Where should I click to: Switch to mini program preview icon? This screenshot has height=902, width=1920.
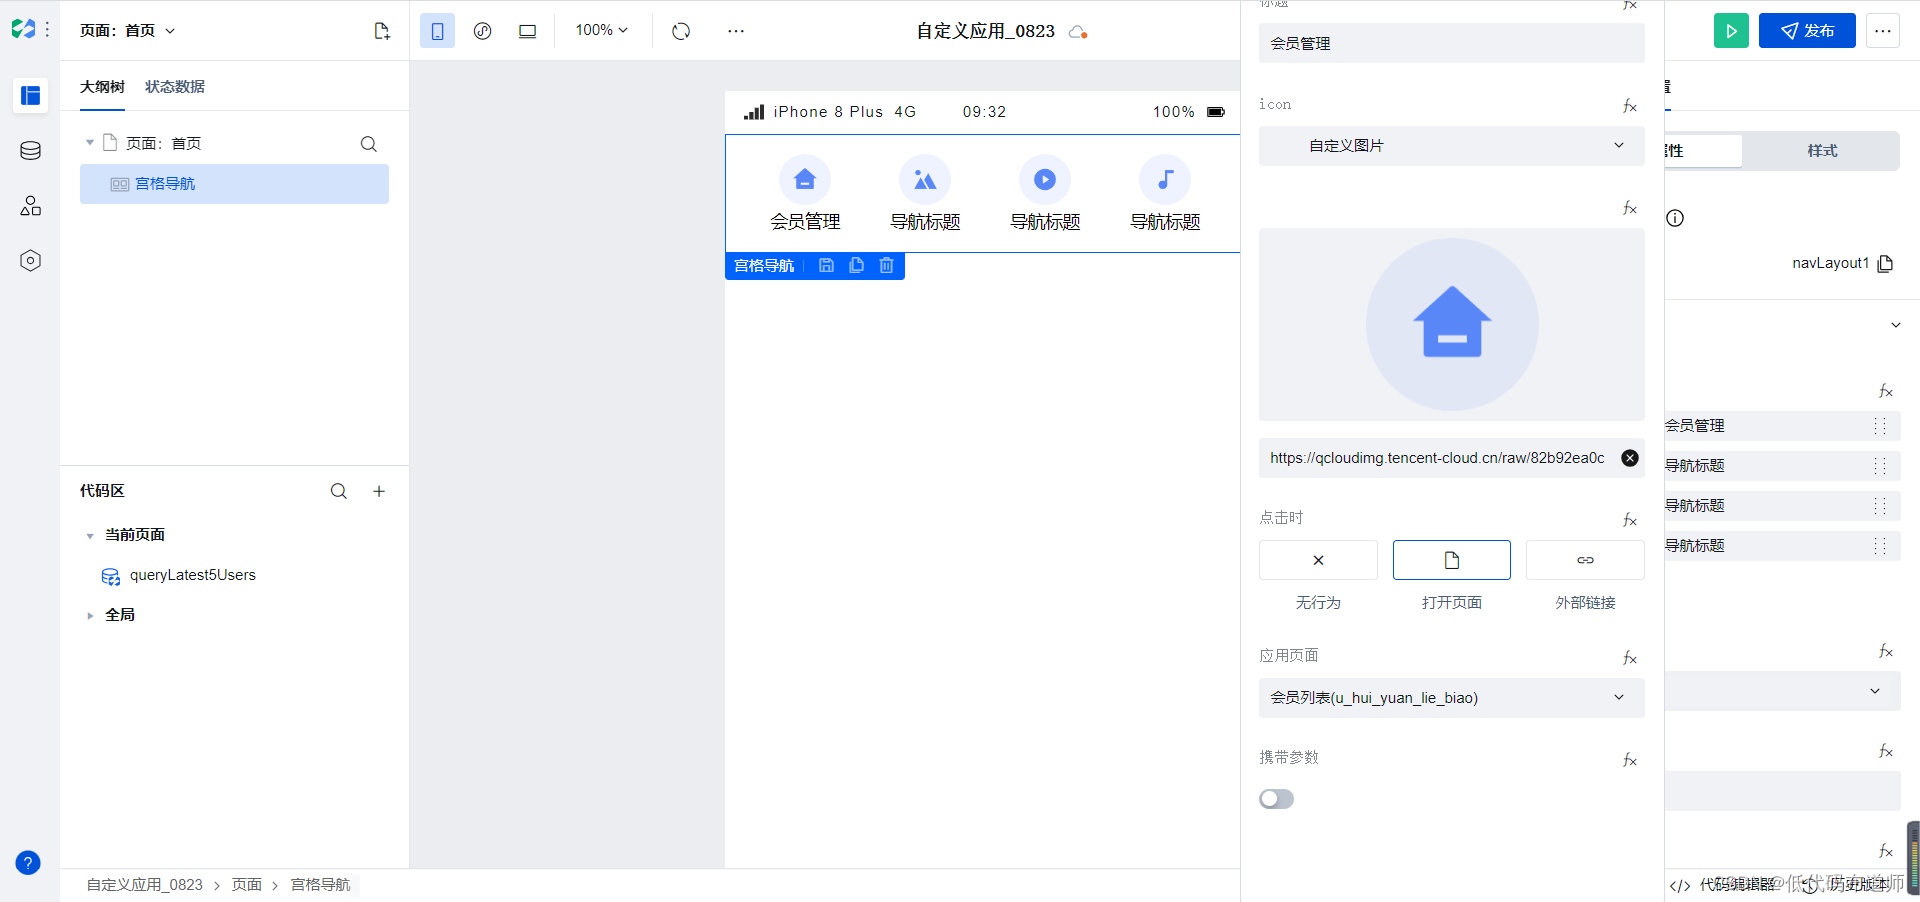click(483, 31)
